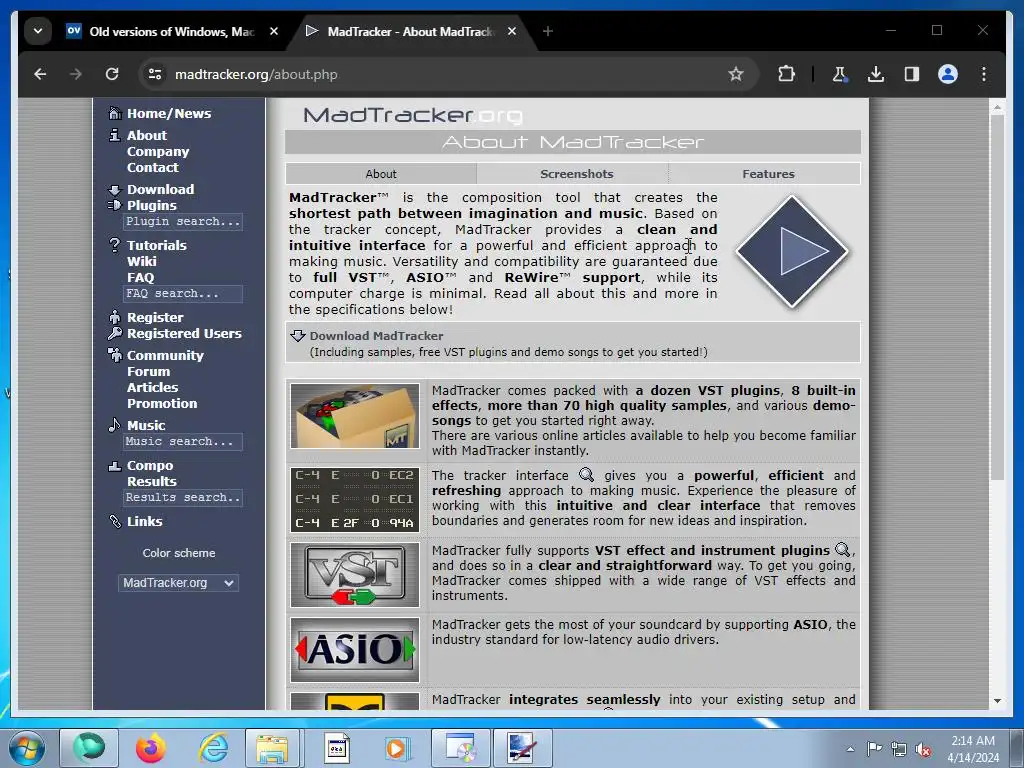Click the Register person icon

[x=115, y=317]
